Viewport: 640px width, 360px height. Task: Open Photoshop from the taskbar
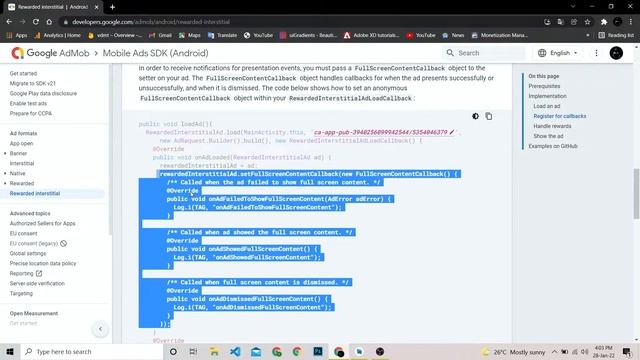click(318, 351)
